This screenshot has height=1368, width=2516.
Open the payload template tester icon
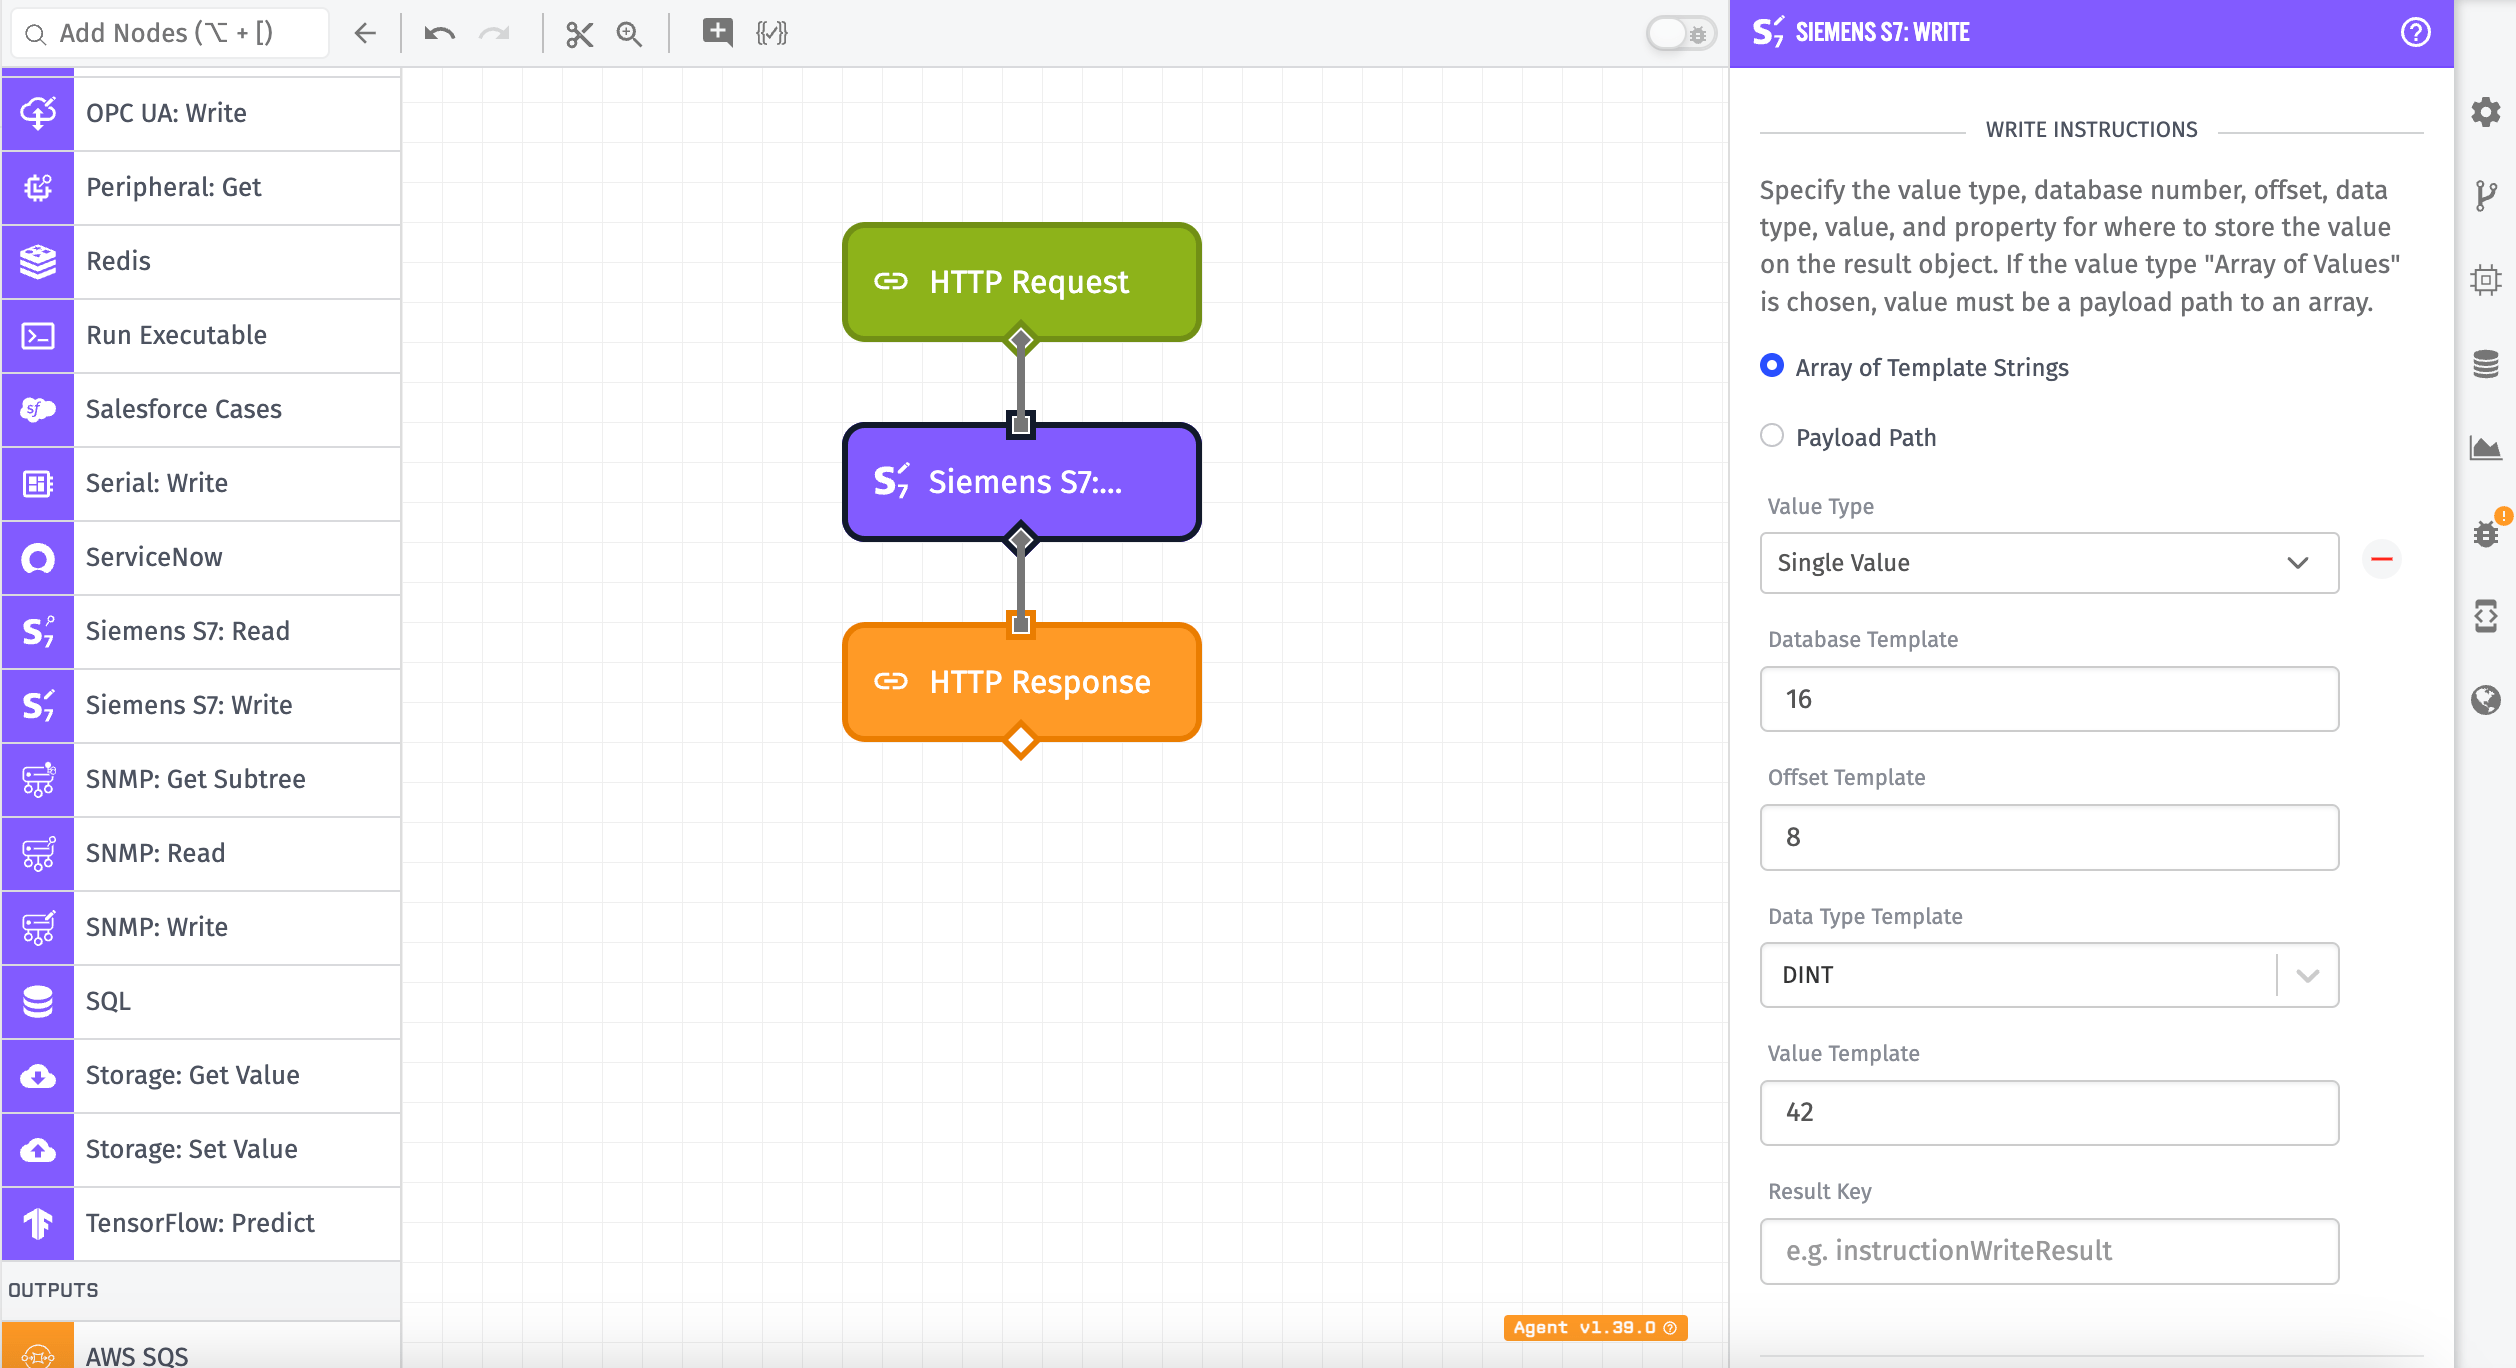(x=772, y=33)
